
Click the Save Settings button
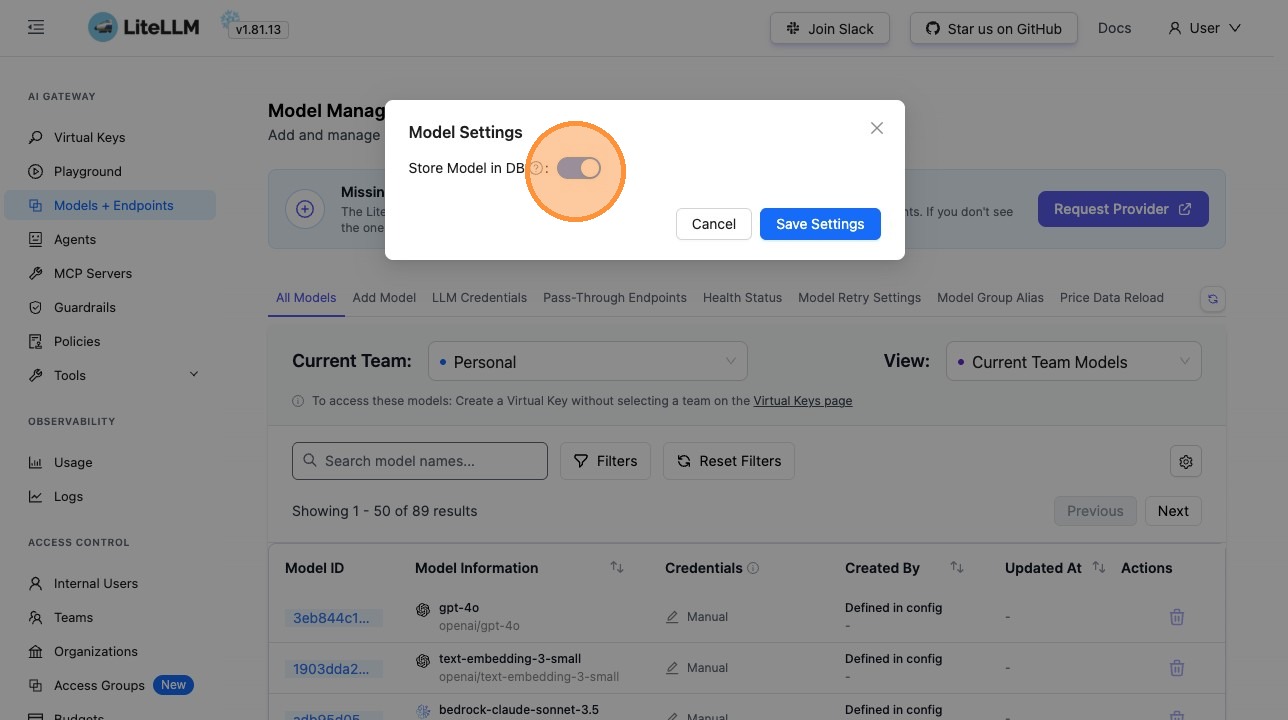point(820,224)
